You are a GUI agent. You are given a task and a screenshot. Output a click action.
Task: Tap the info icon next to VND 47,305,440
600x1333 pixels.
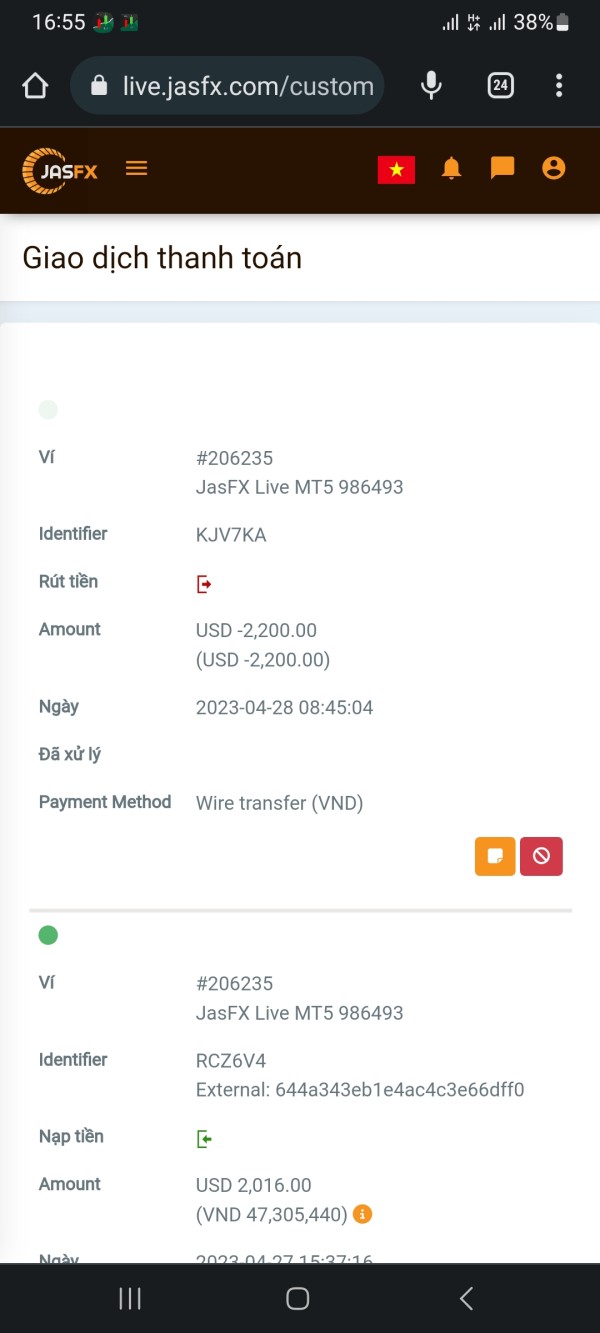tap(363, 1214)
